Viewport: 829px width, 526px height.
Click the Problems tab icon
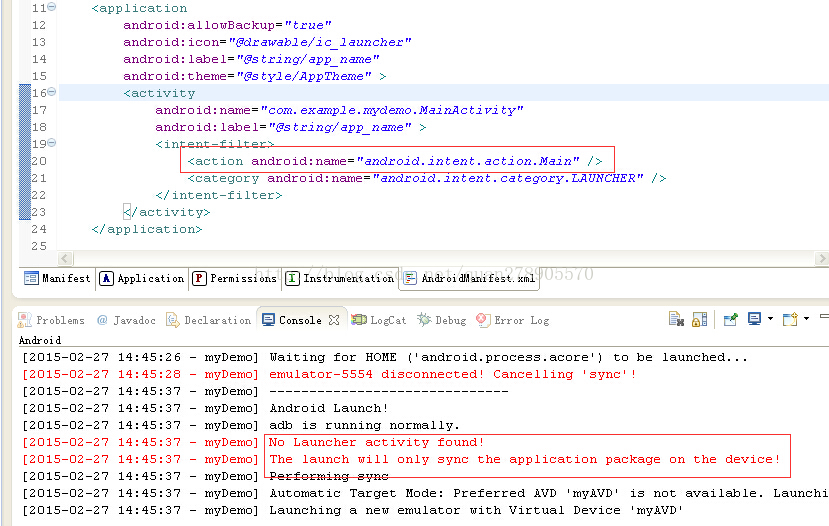coord(24,320)
